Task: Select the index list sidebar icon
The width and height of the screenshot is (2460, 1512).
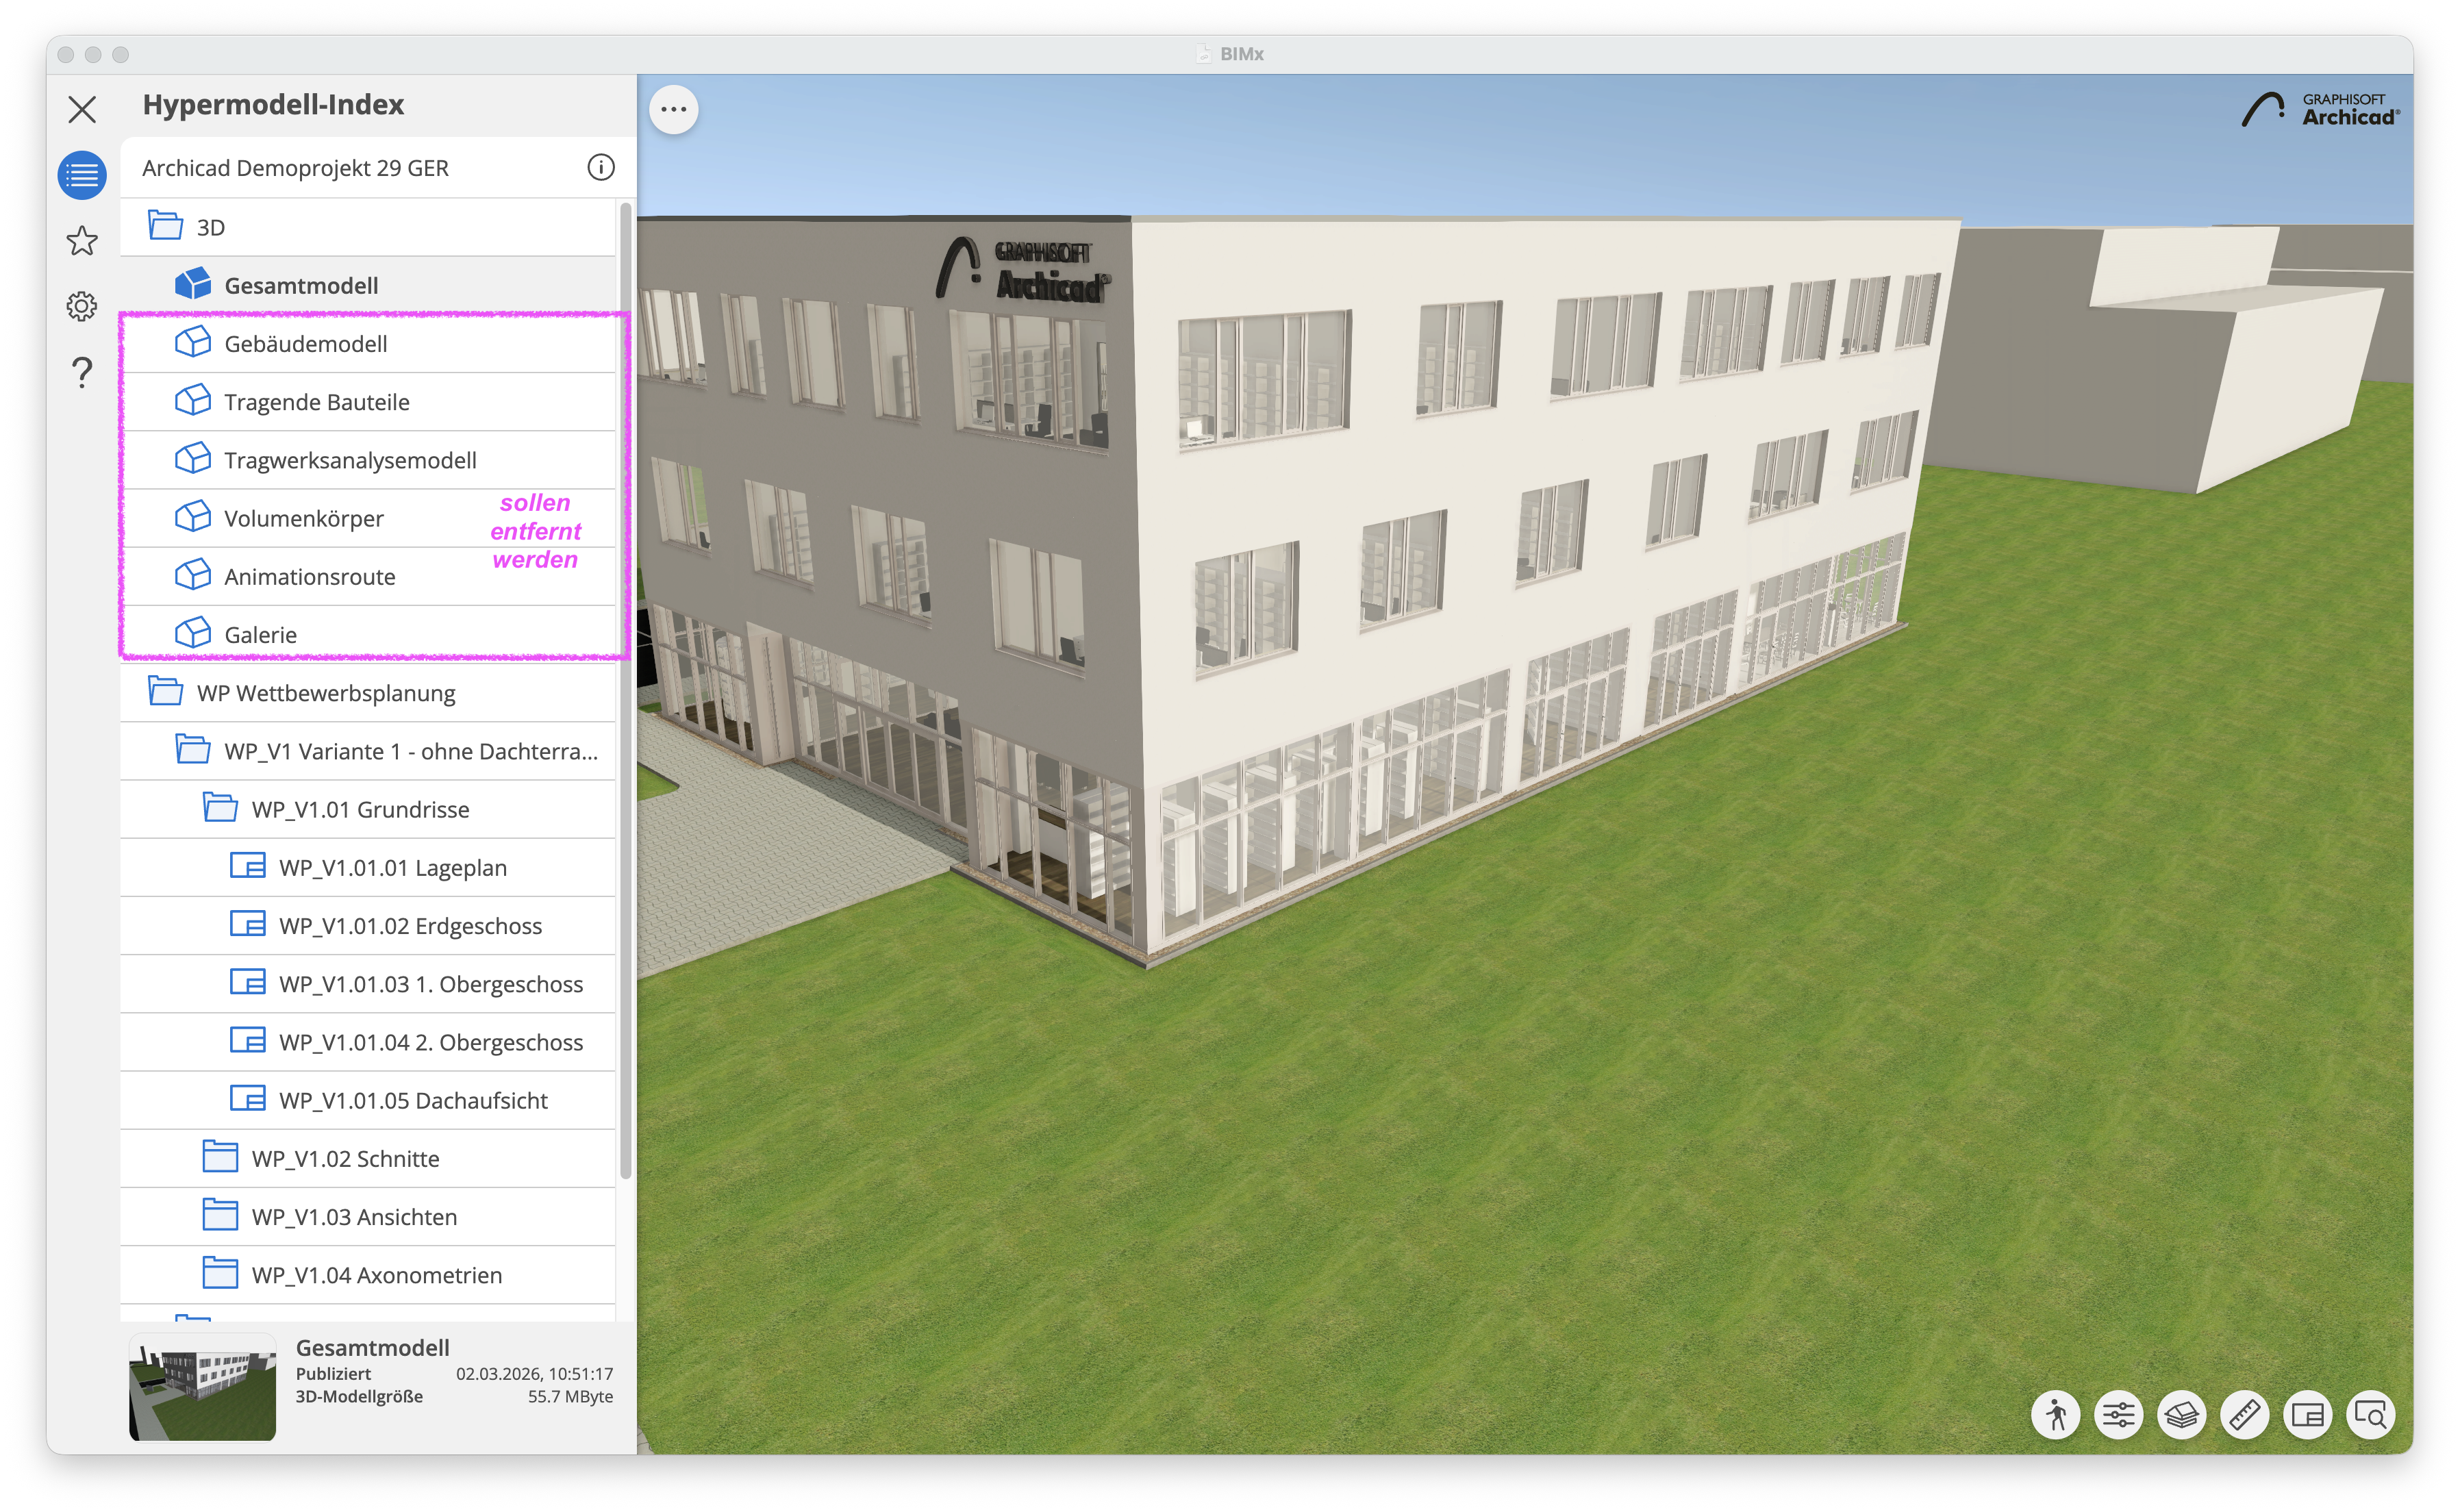Action: [x=82, y=175]
